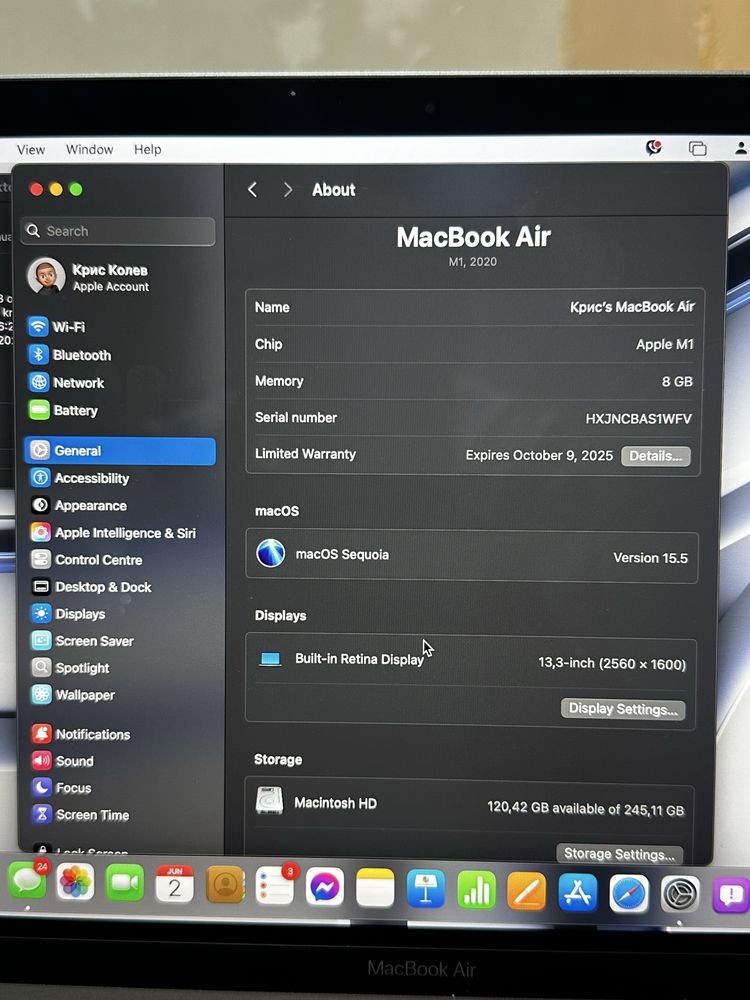
Task: Open App Store from Dock
Action: coord(578,892)
